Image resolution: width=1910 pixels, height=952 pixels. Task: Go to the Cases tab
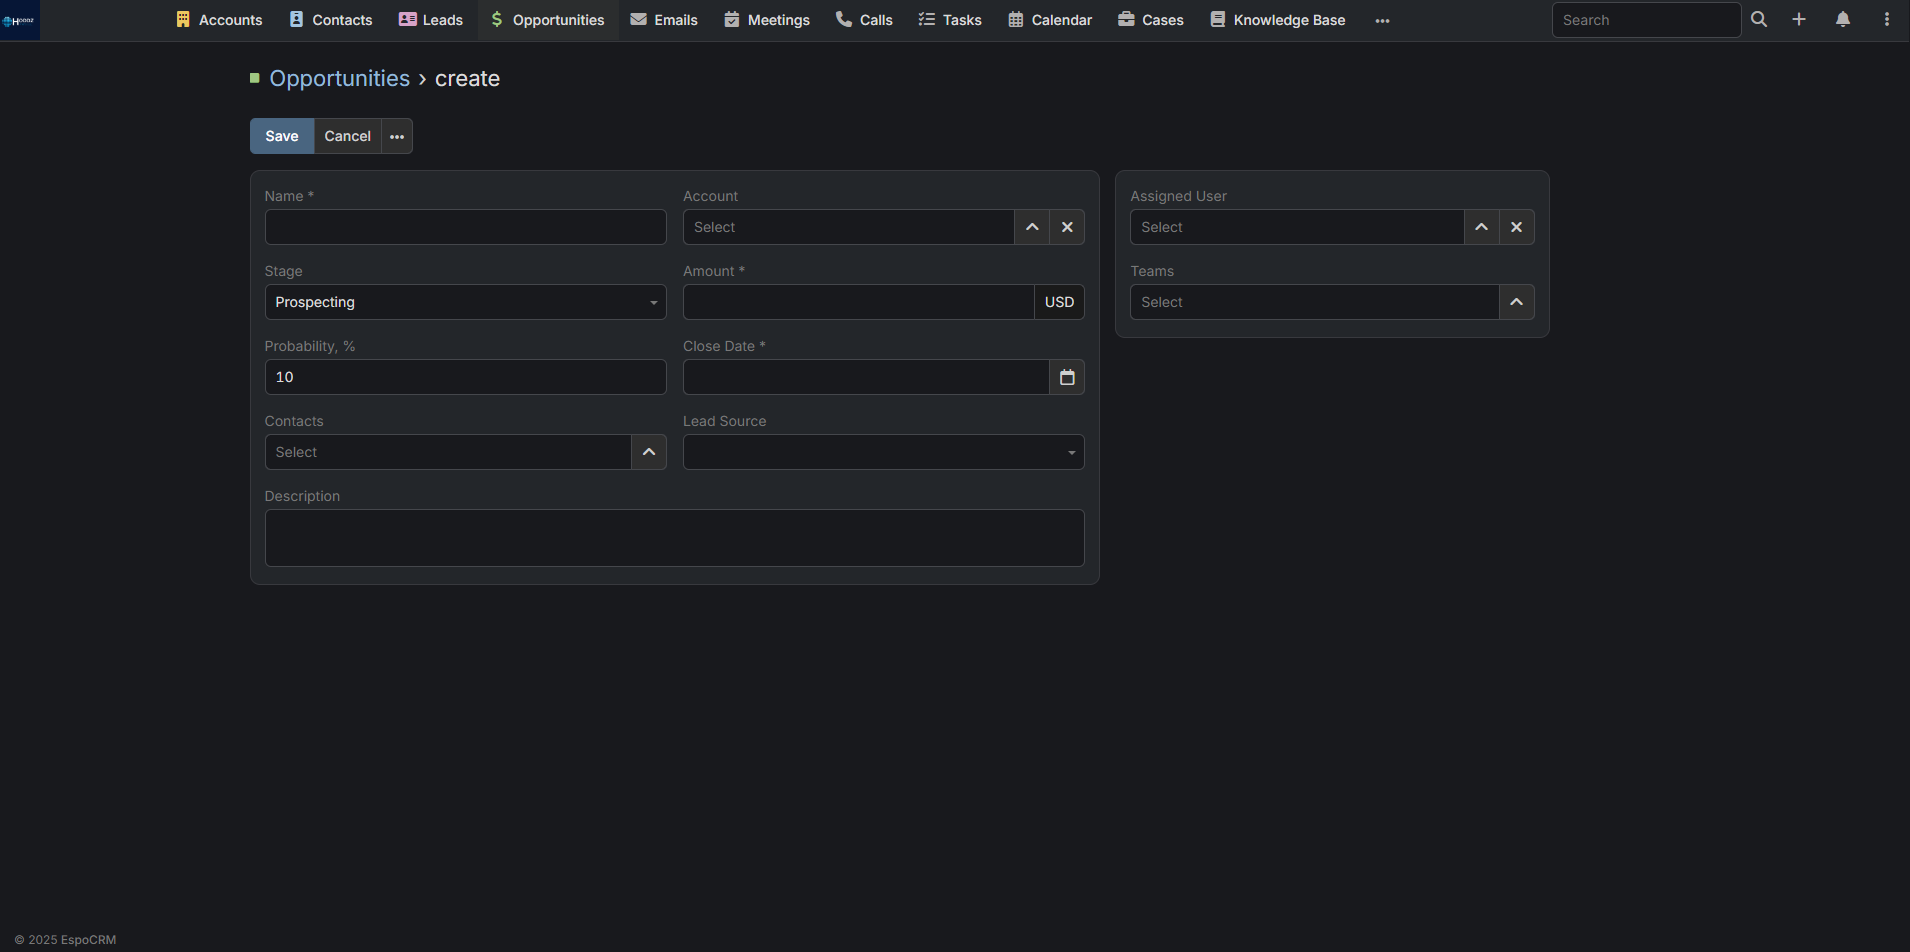[x=1151, y=20]
